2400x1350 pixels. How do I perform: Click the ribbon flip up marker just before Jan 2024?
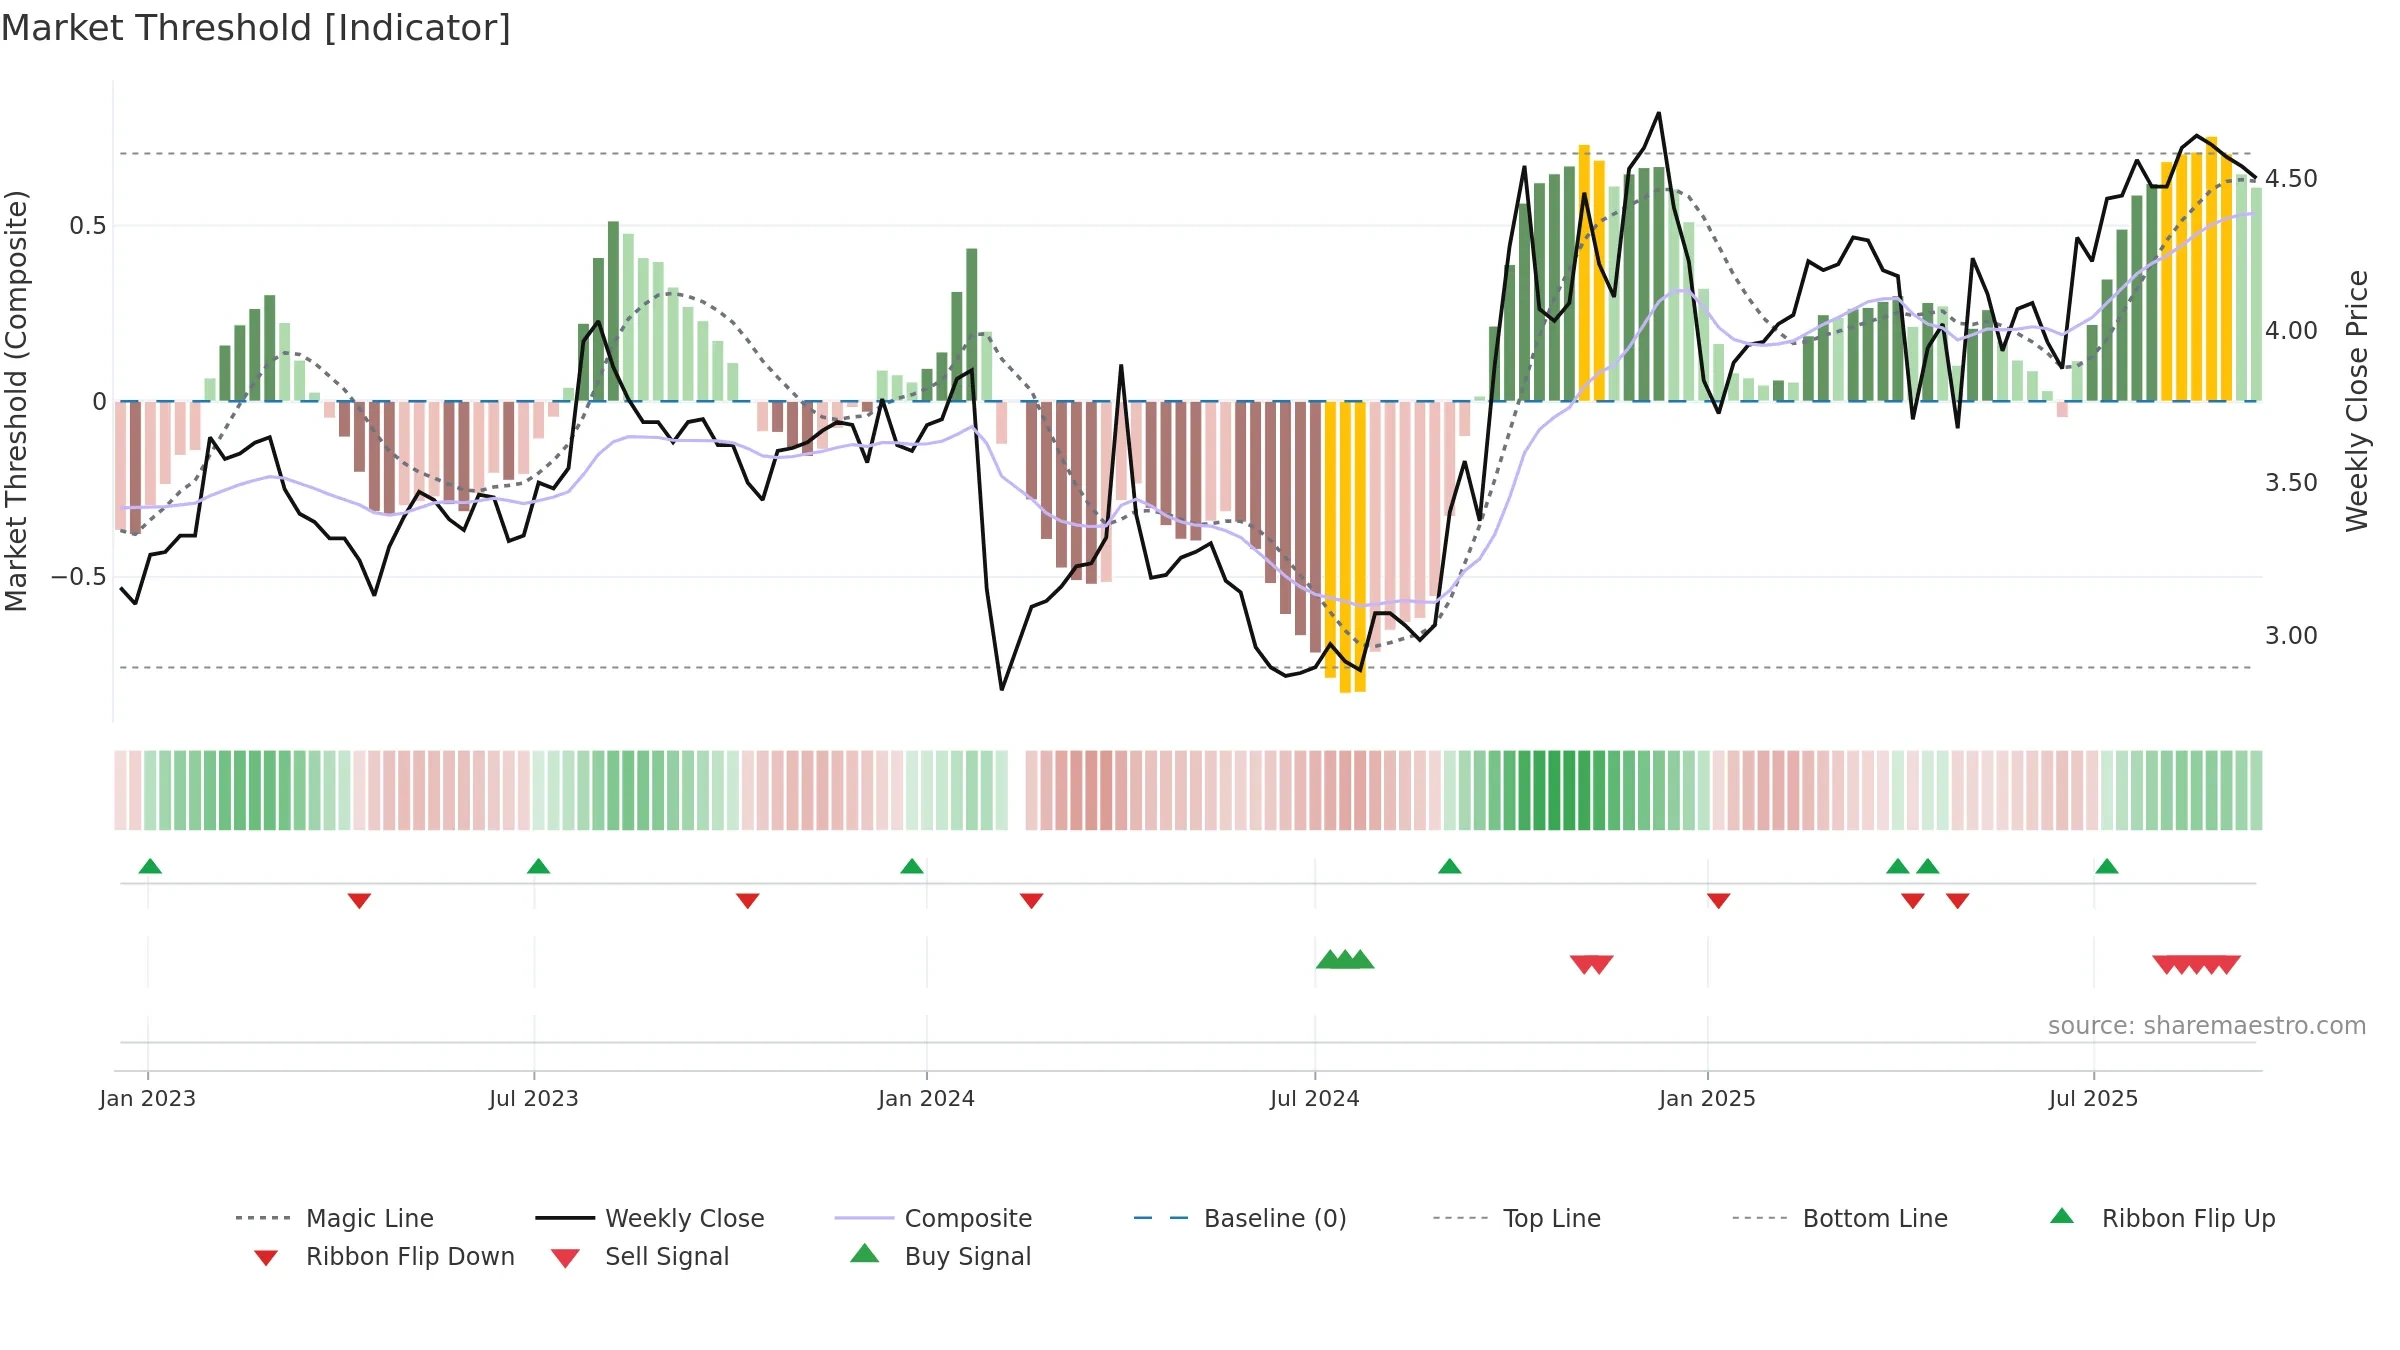[x=912, y=866]
